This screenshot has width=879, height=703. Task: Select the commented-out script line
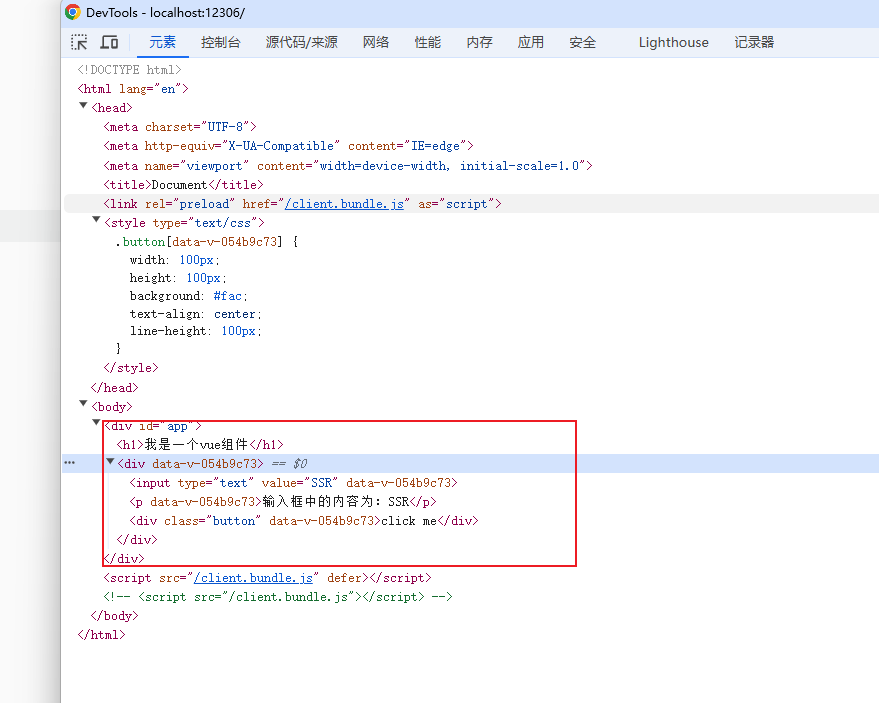tap(278, 597)
